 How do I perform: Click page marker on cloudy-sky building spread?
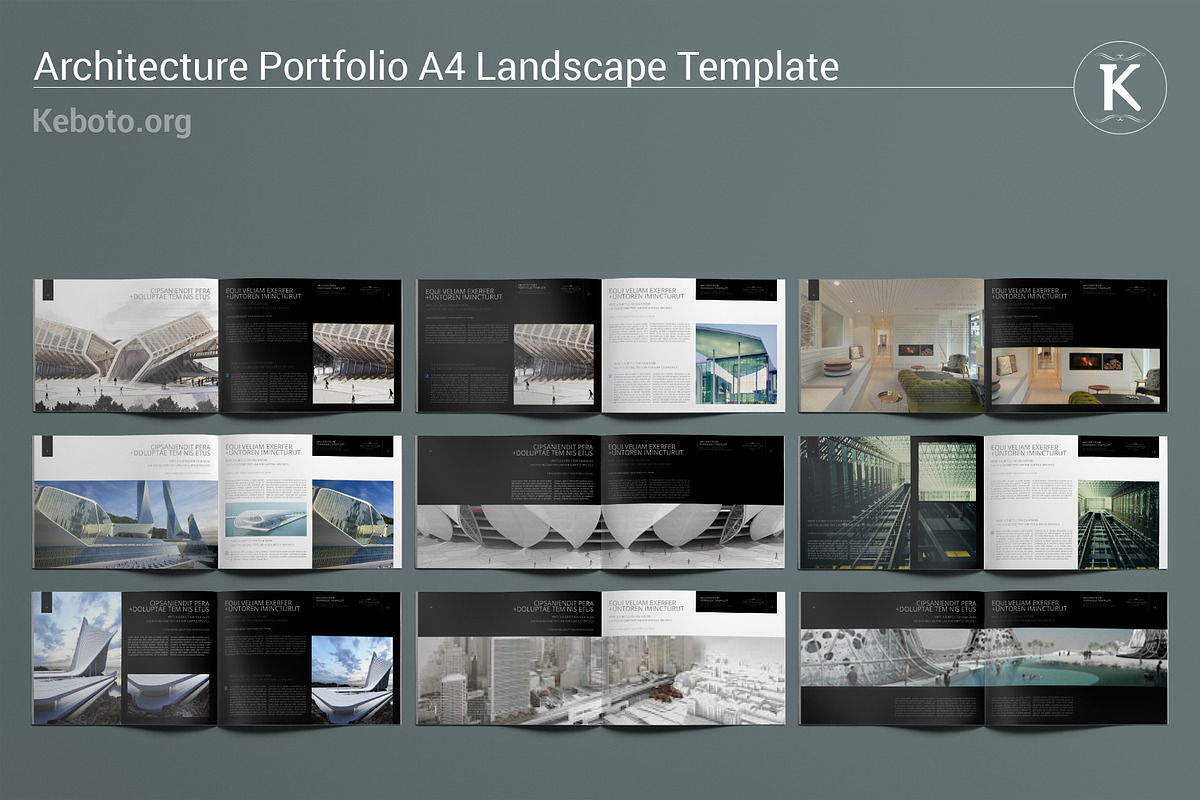45,602
